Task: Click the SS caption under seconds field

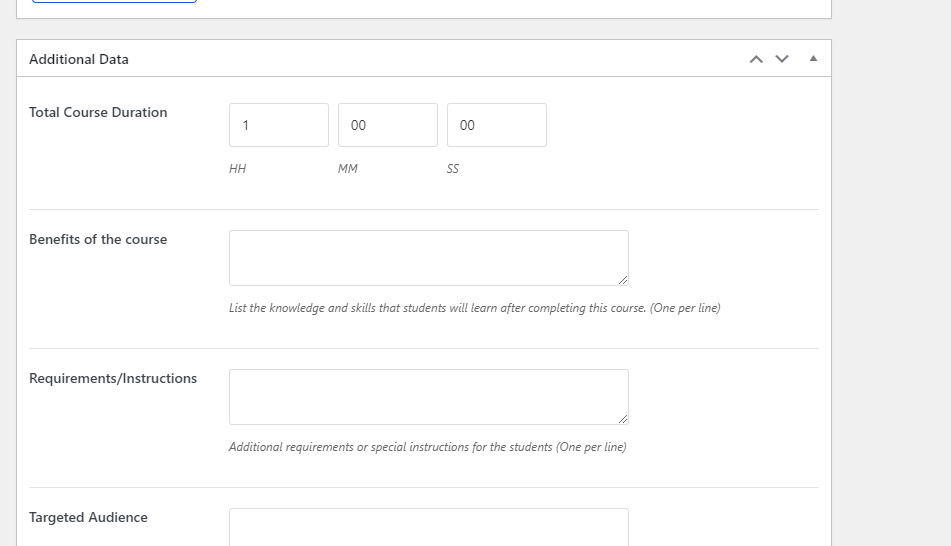Action: [x=453, y=169]
